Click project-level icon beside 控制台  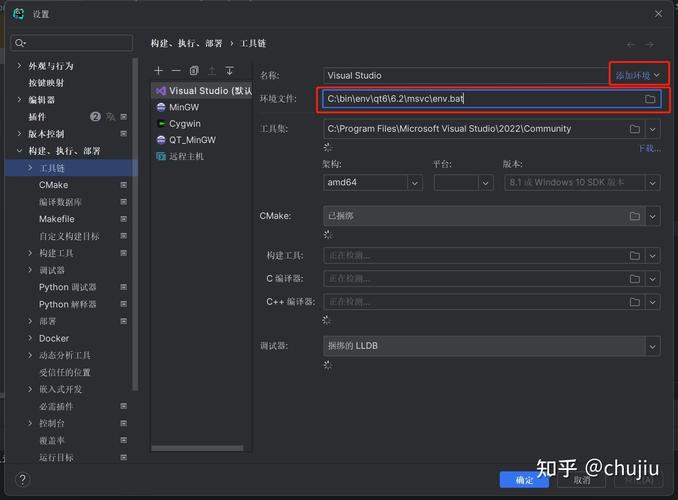point(124,423)
